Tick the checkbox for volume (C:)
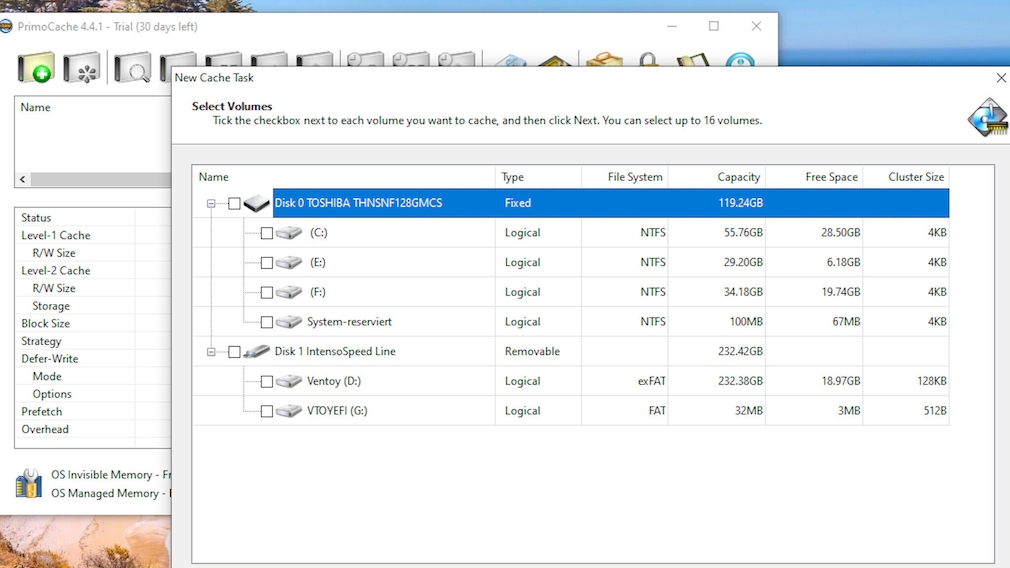The image size is (1010, 568). pyautogui.click(x=266, y=233)
